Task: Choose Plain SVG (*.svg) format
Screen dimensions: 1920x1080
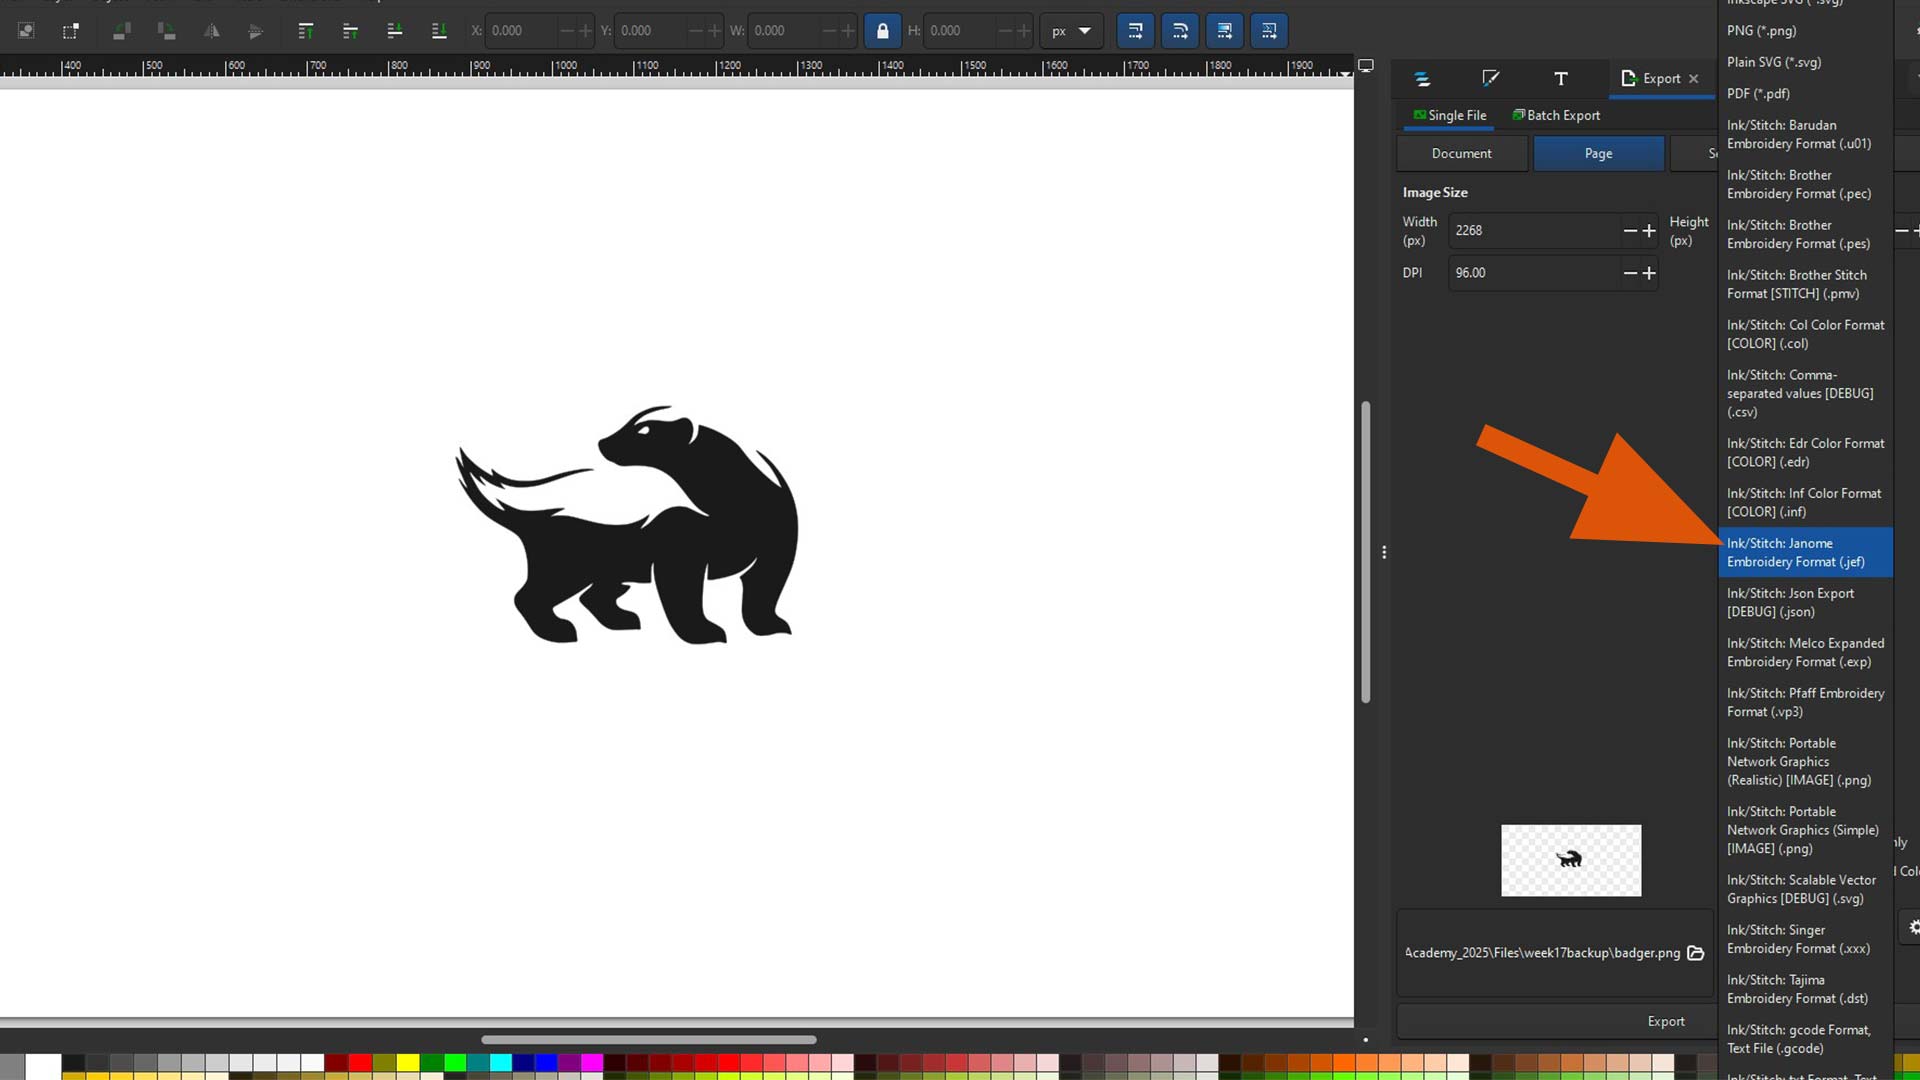Action: 1805,62
